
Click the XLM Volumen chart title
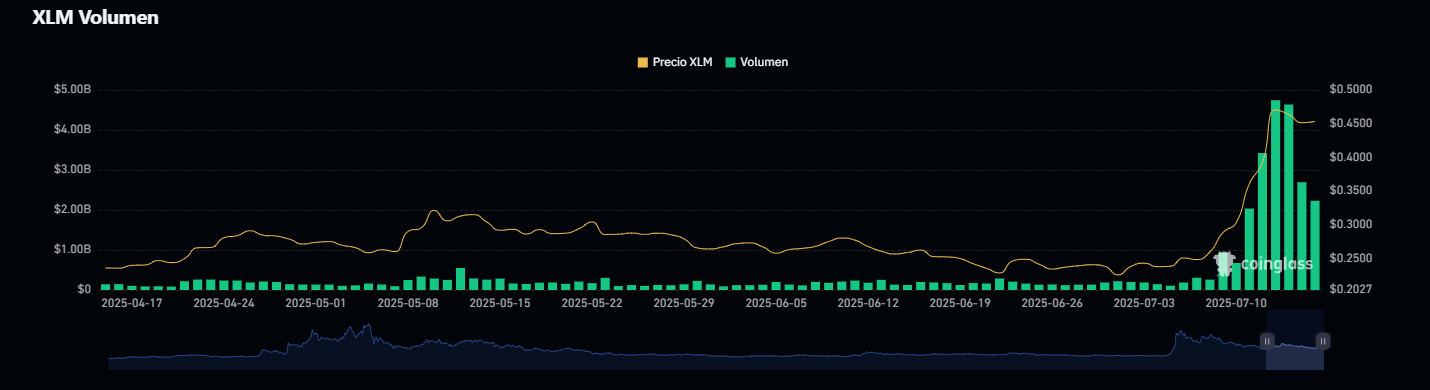point(96,18)
